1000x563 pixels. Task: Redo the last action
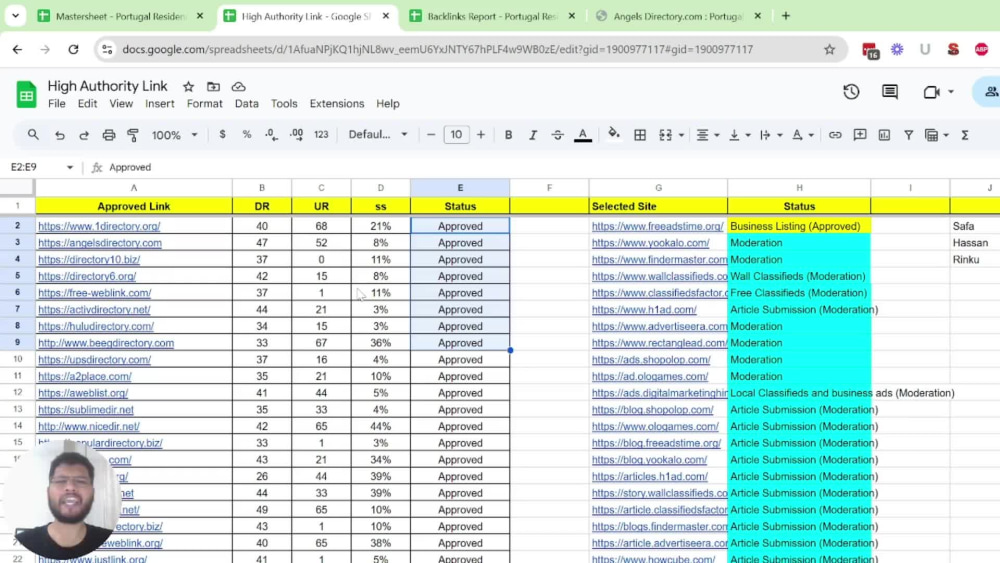click(x=84, y=135)
